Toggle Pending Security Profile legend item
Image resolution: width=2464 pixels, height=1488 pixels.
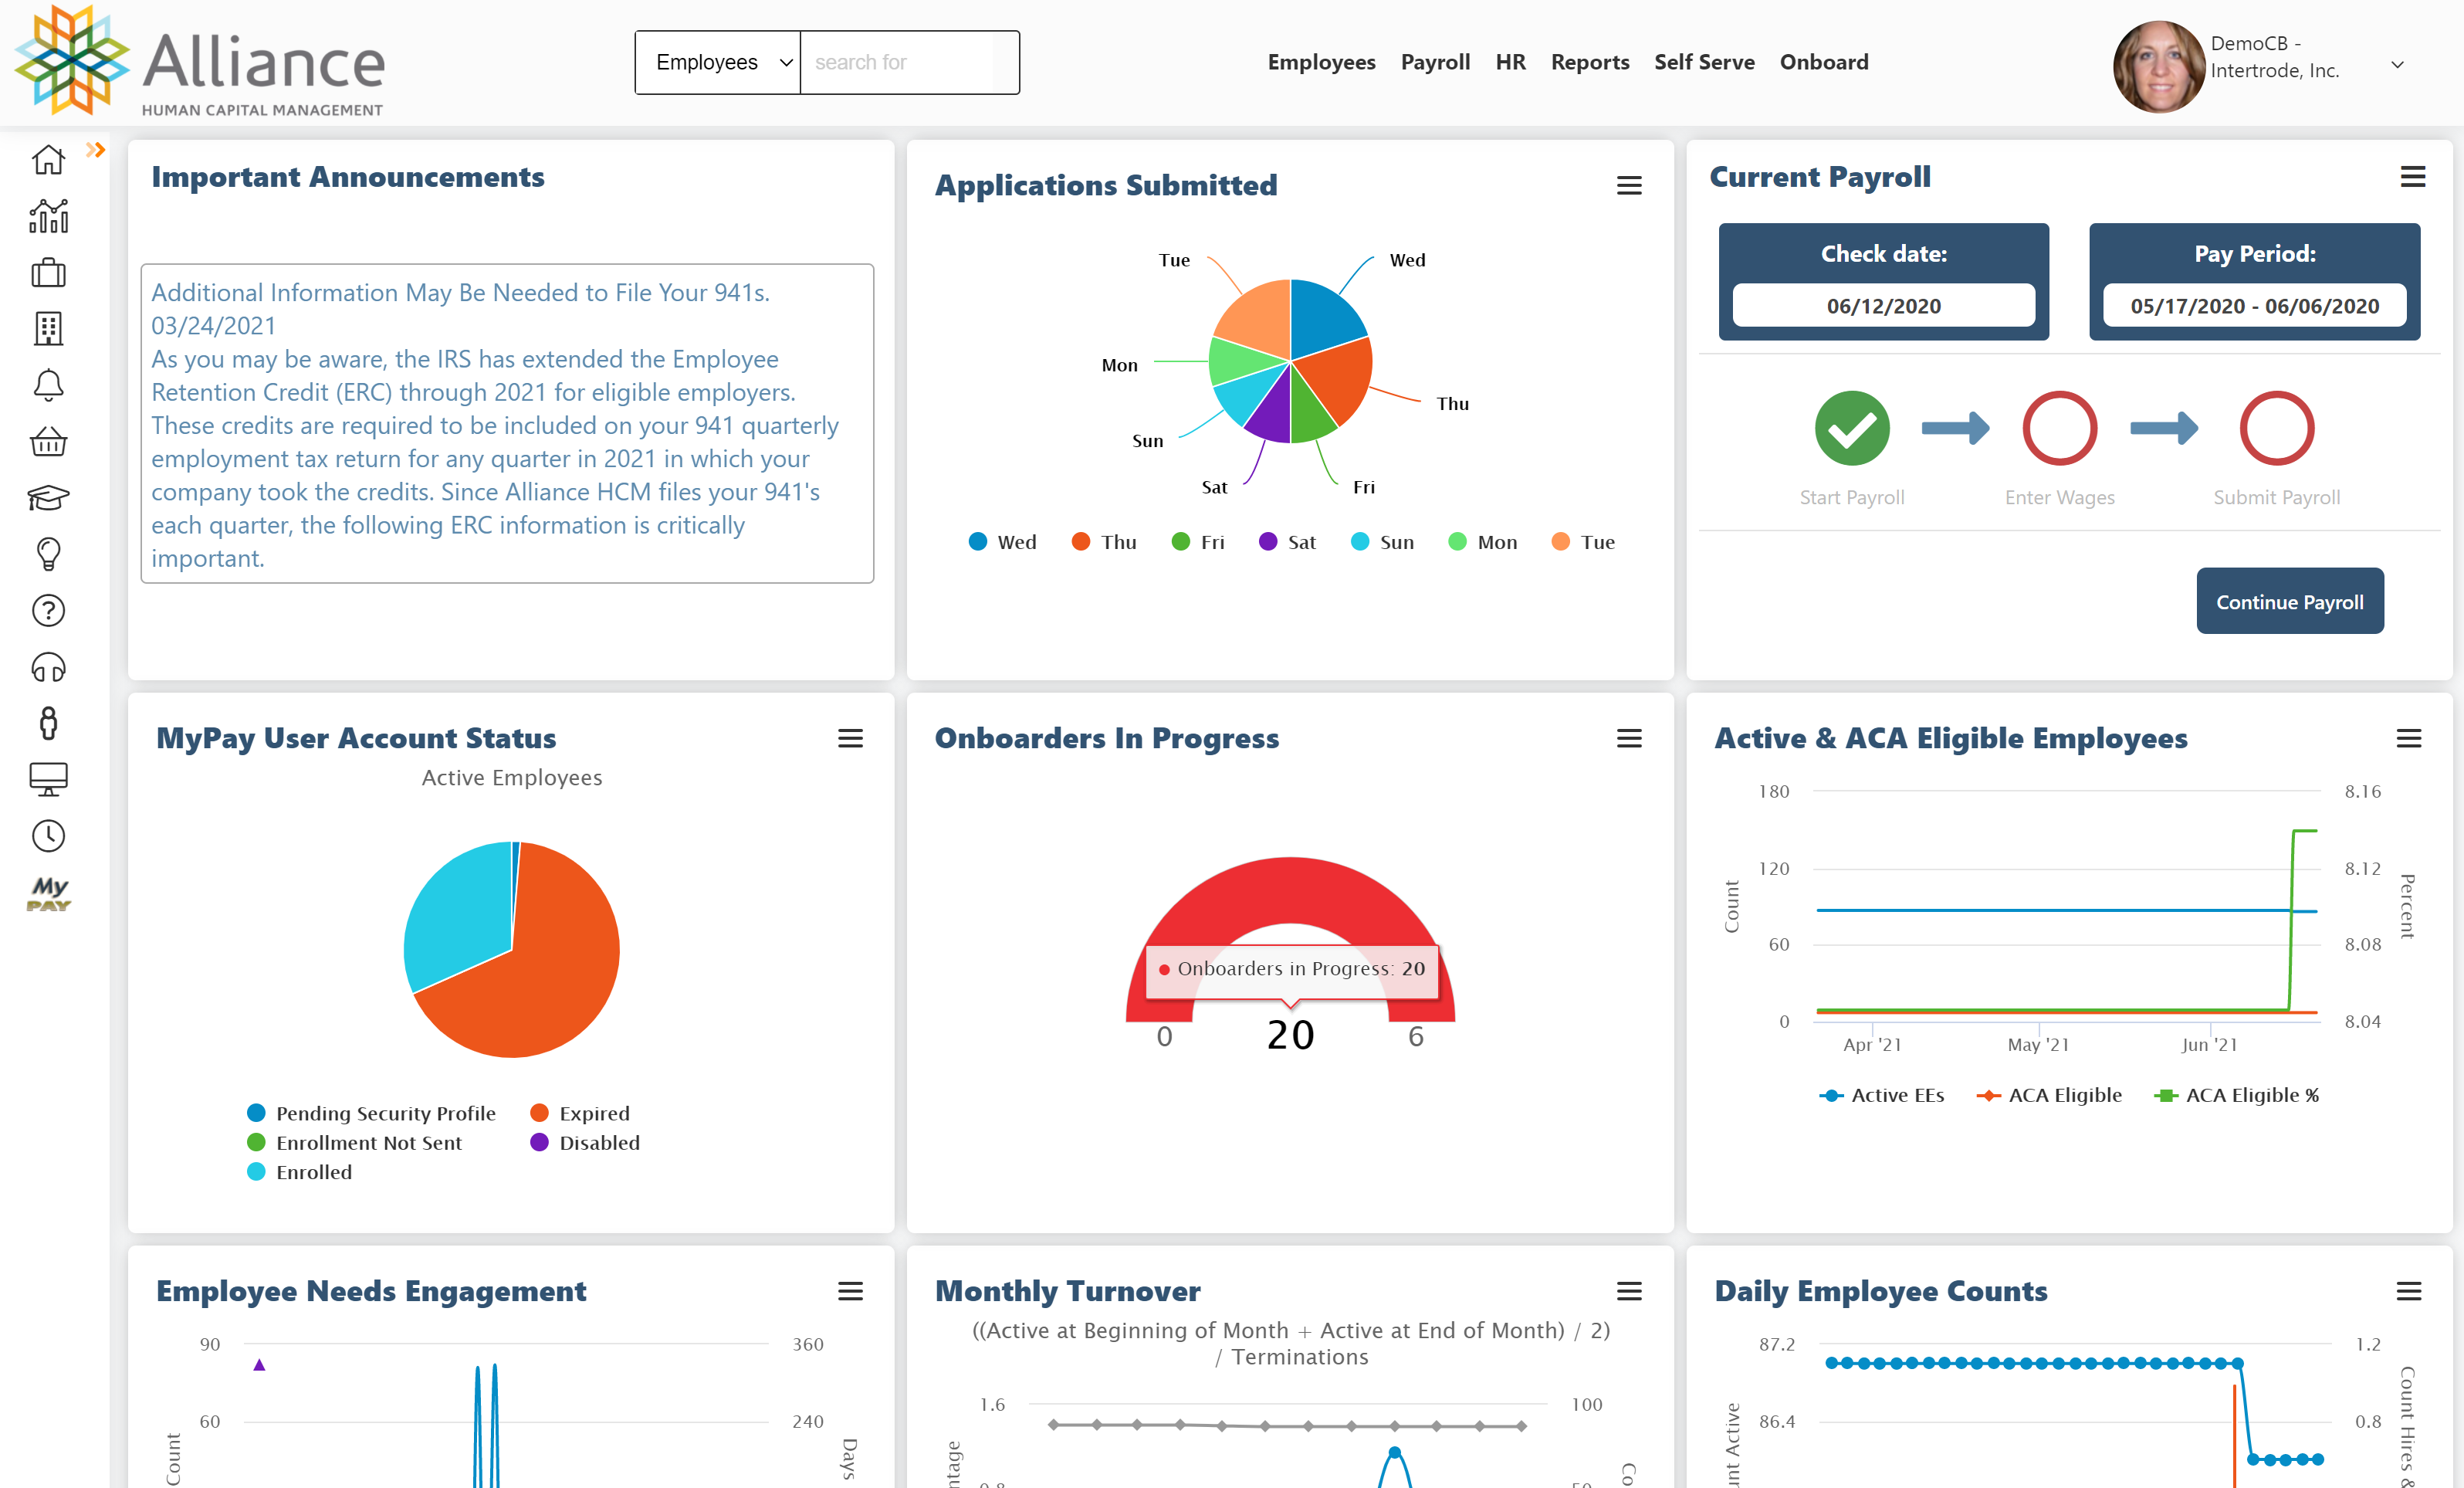click(371, 1113)
